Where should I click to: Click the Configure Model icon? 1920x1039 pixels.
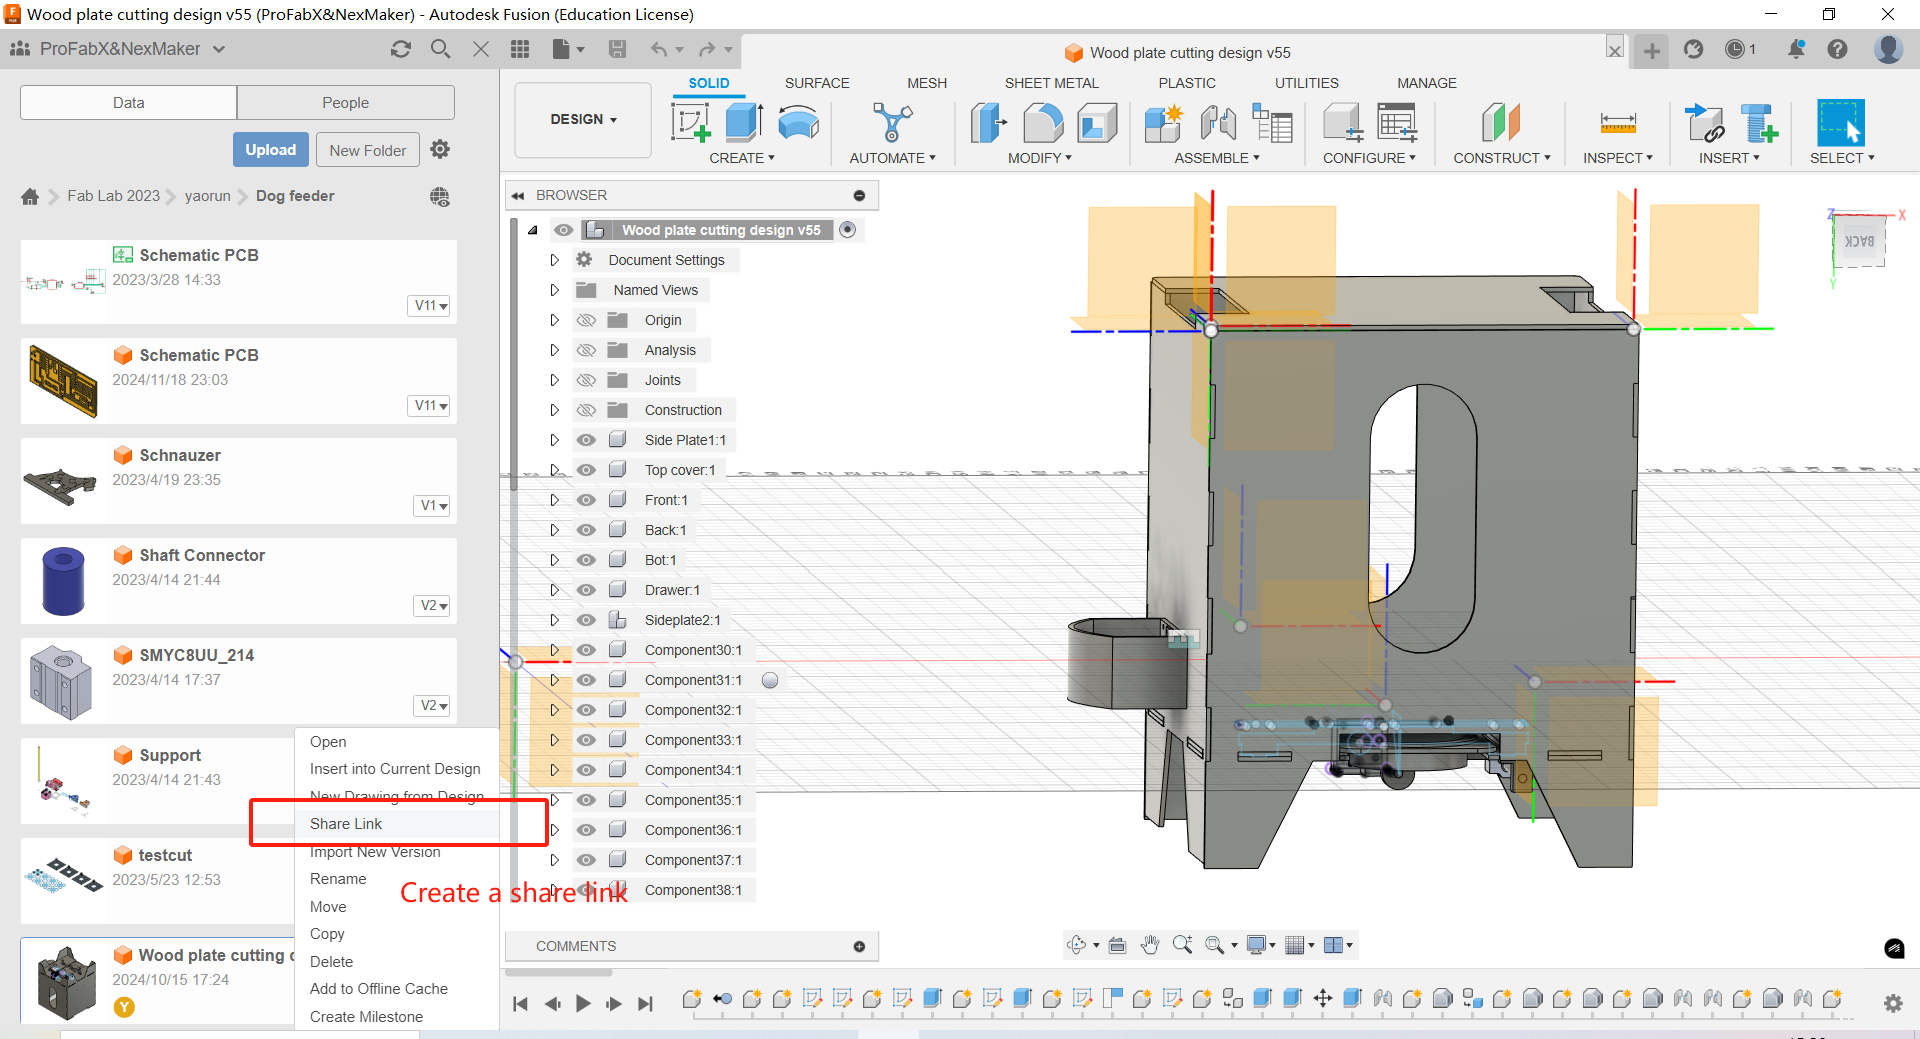point(1343,123)
